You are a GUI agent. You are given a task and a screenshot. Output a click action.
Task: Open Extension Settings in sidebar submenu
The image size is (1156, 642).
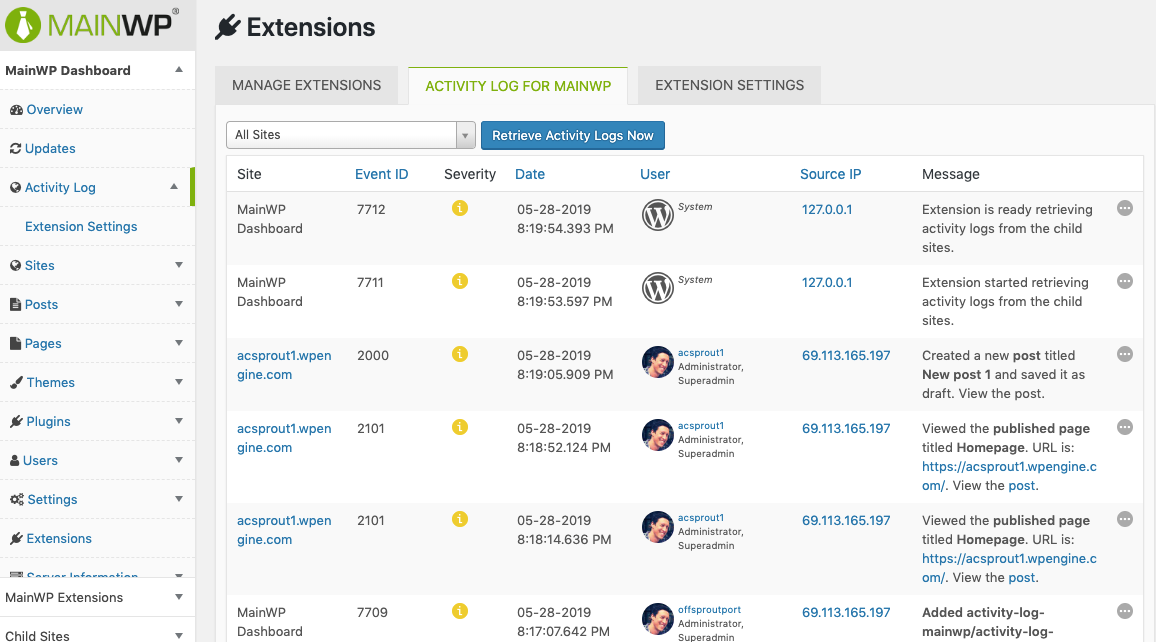pos(81,226)
